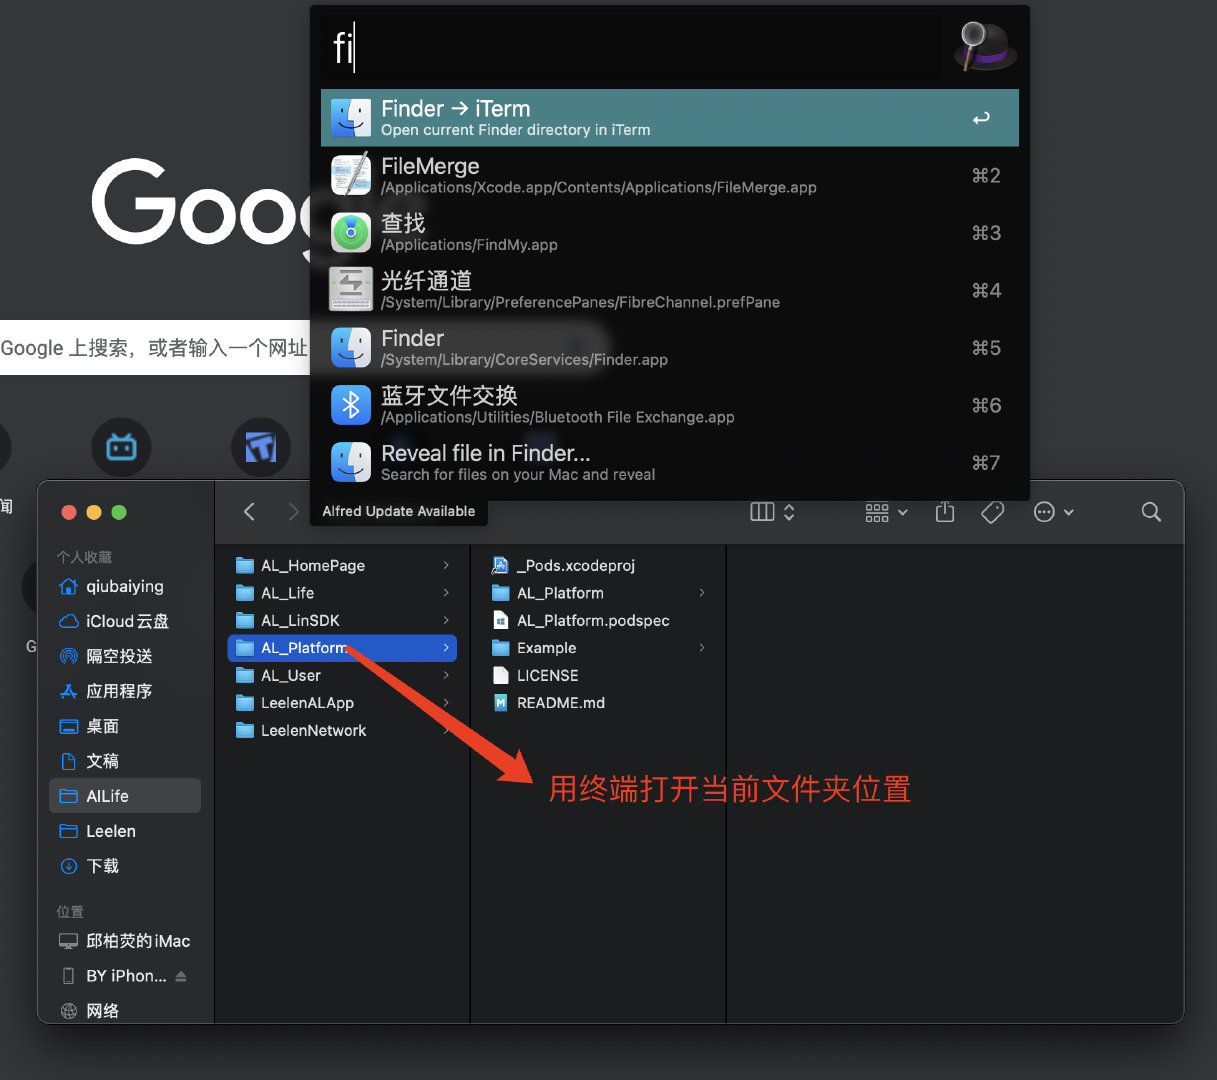Click the blue T shortcut icon in browser
Image resolution: width=1217 pixels, height=1080 pixels.
point(261,447)
